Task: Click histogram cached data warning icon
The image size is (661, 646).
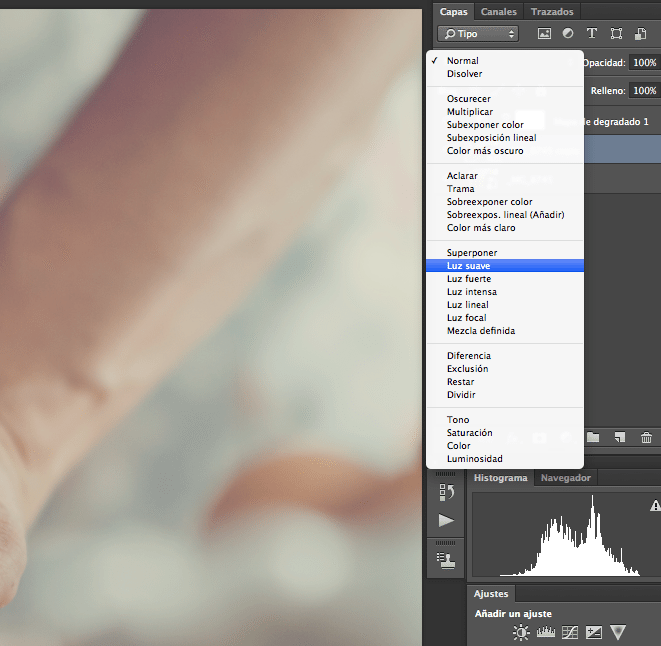Action: (656, 506)
